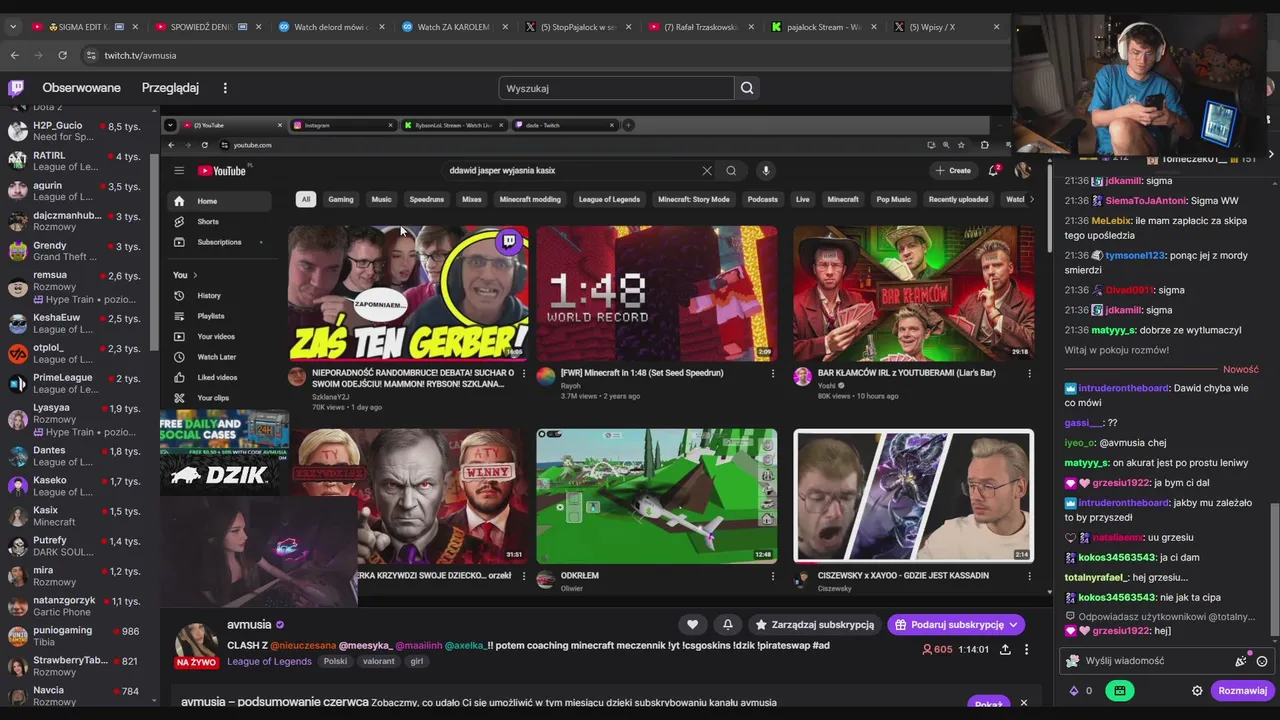Open more options for ODKRLEM video
The width and height of the screenshot is (1280, 720).
pos(772,576)
